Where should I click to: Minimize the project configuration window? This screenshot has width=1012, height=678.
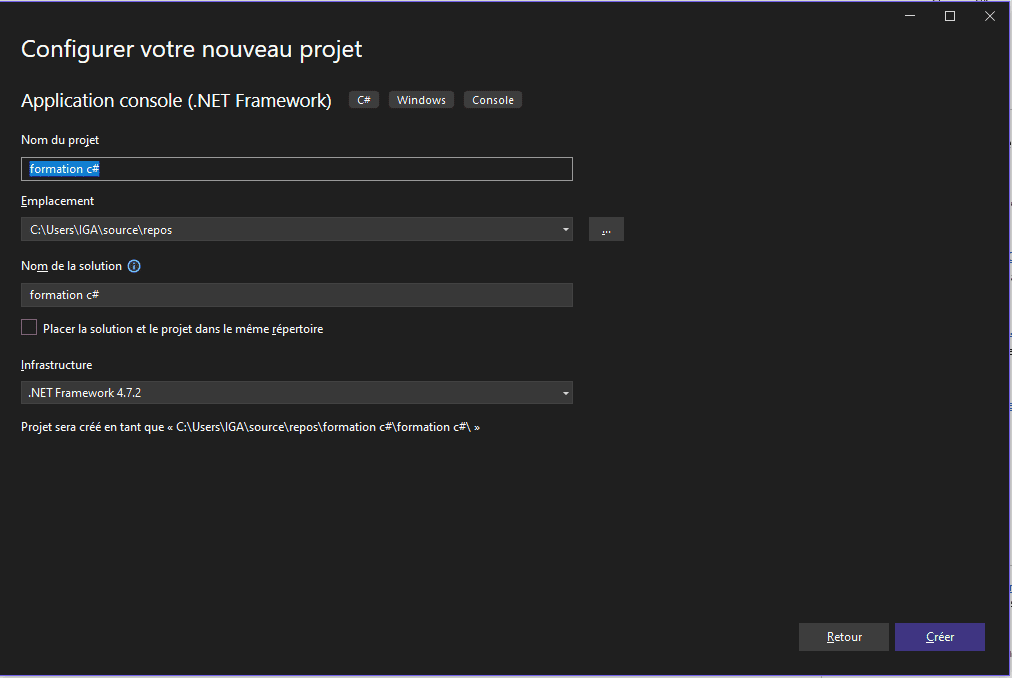point(910,16)
